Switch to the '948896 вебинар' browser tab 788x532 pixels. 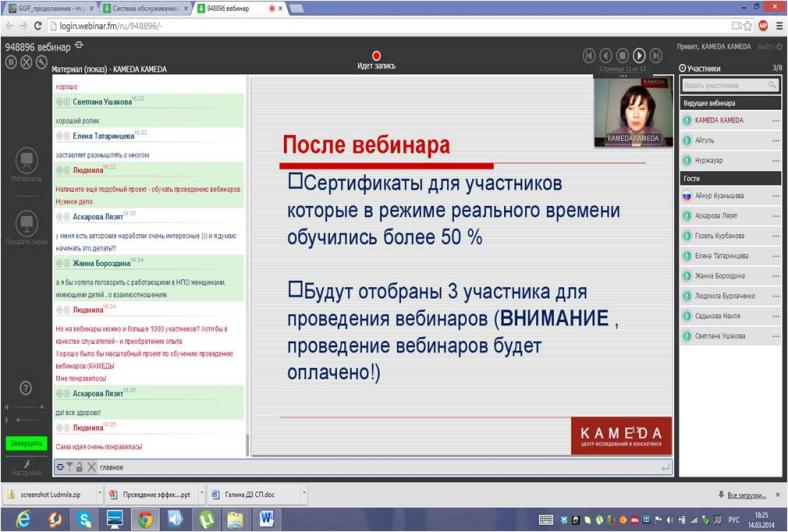(239, 9)
